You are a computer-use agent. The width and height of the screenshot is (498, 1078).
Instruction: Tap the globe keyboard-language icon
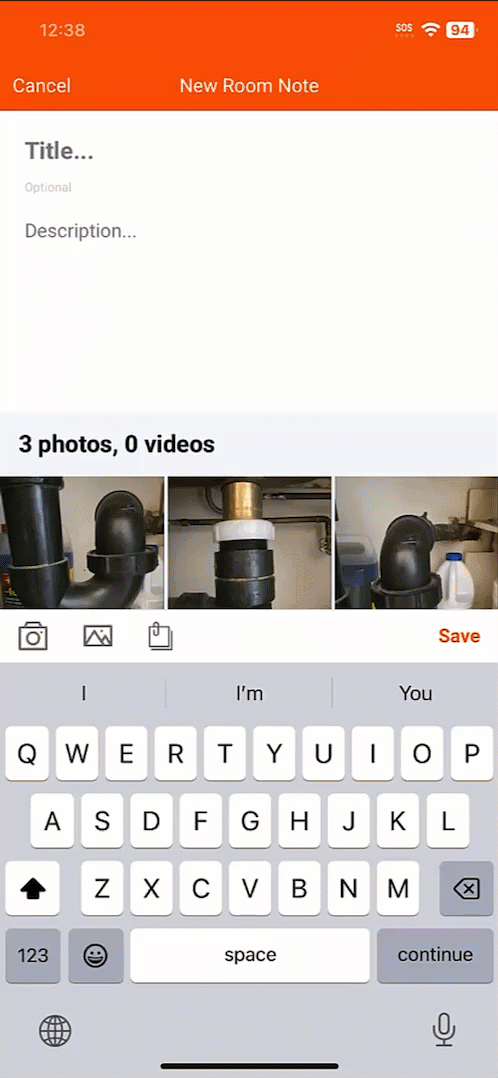pyautogui.click(x=55, y=1031)
